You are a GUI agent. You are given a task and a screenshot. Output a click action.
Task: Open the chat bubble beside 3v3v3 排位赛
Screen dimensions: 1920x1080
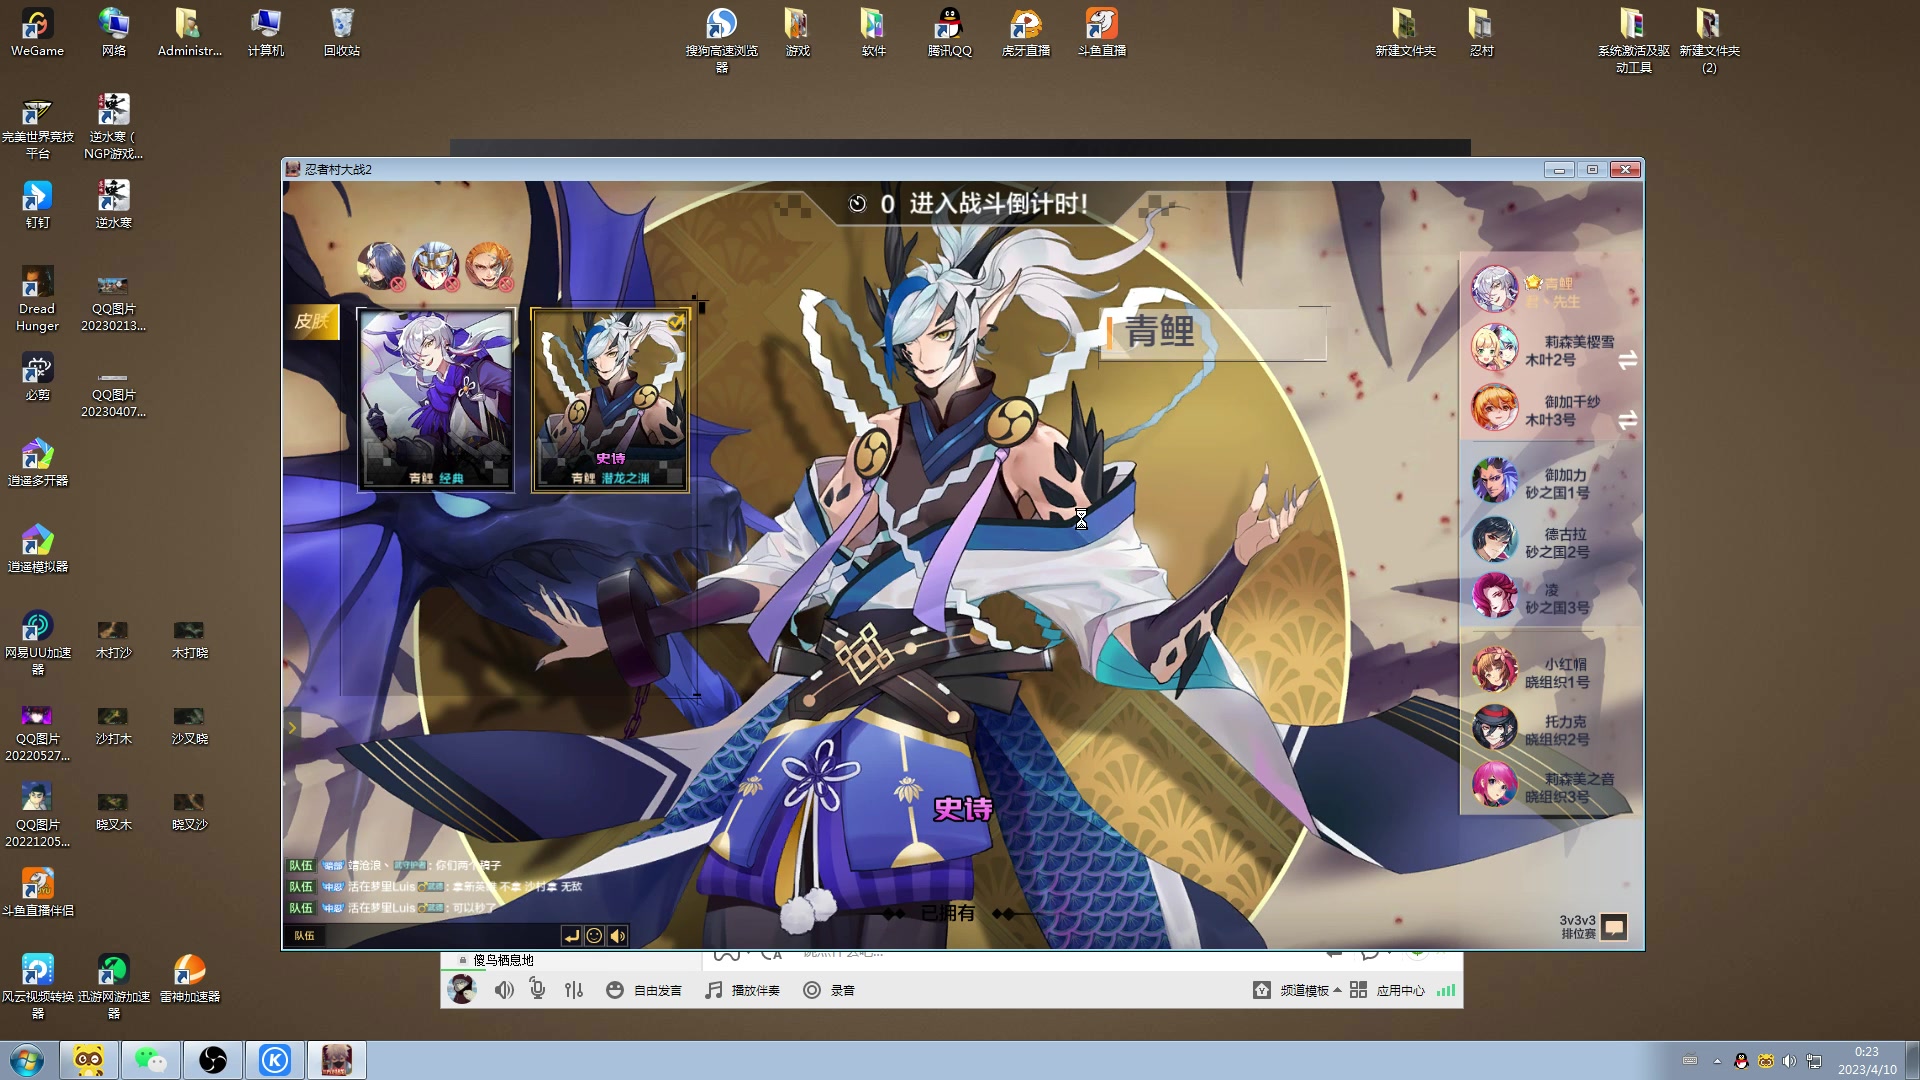(x=1614, y=927)
